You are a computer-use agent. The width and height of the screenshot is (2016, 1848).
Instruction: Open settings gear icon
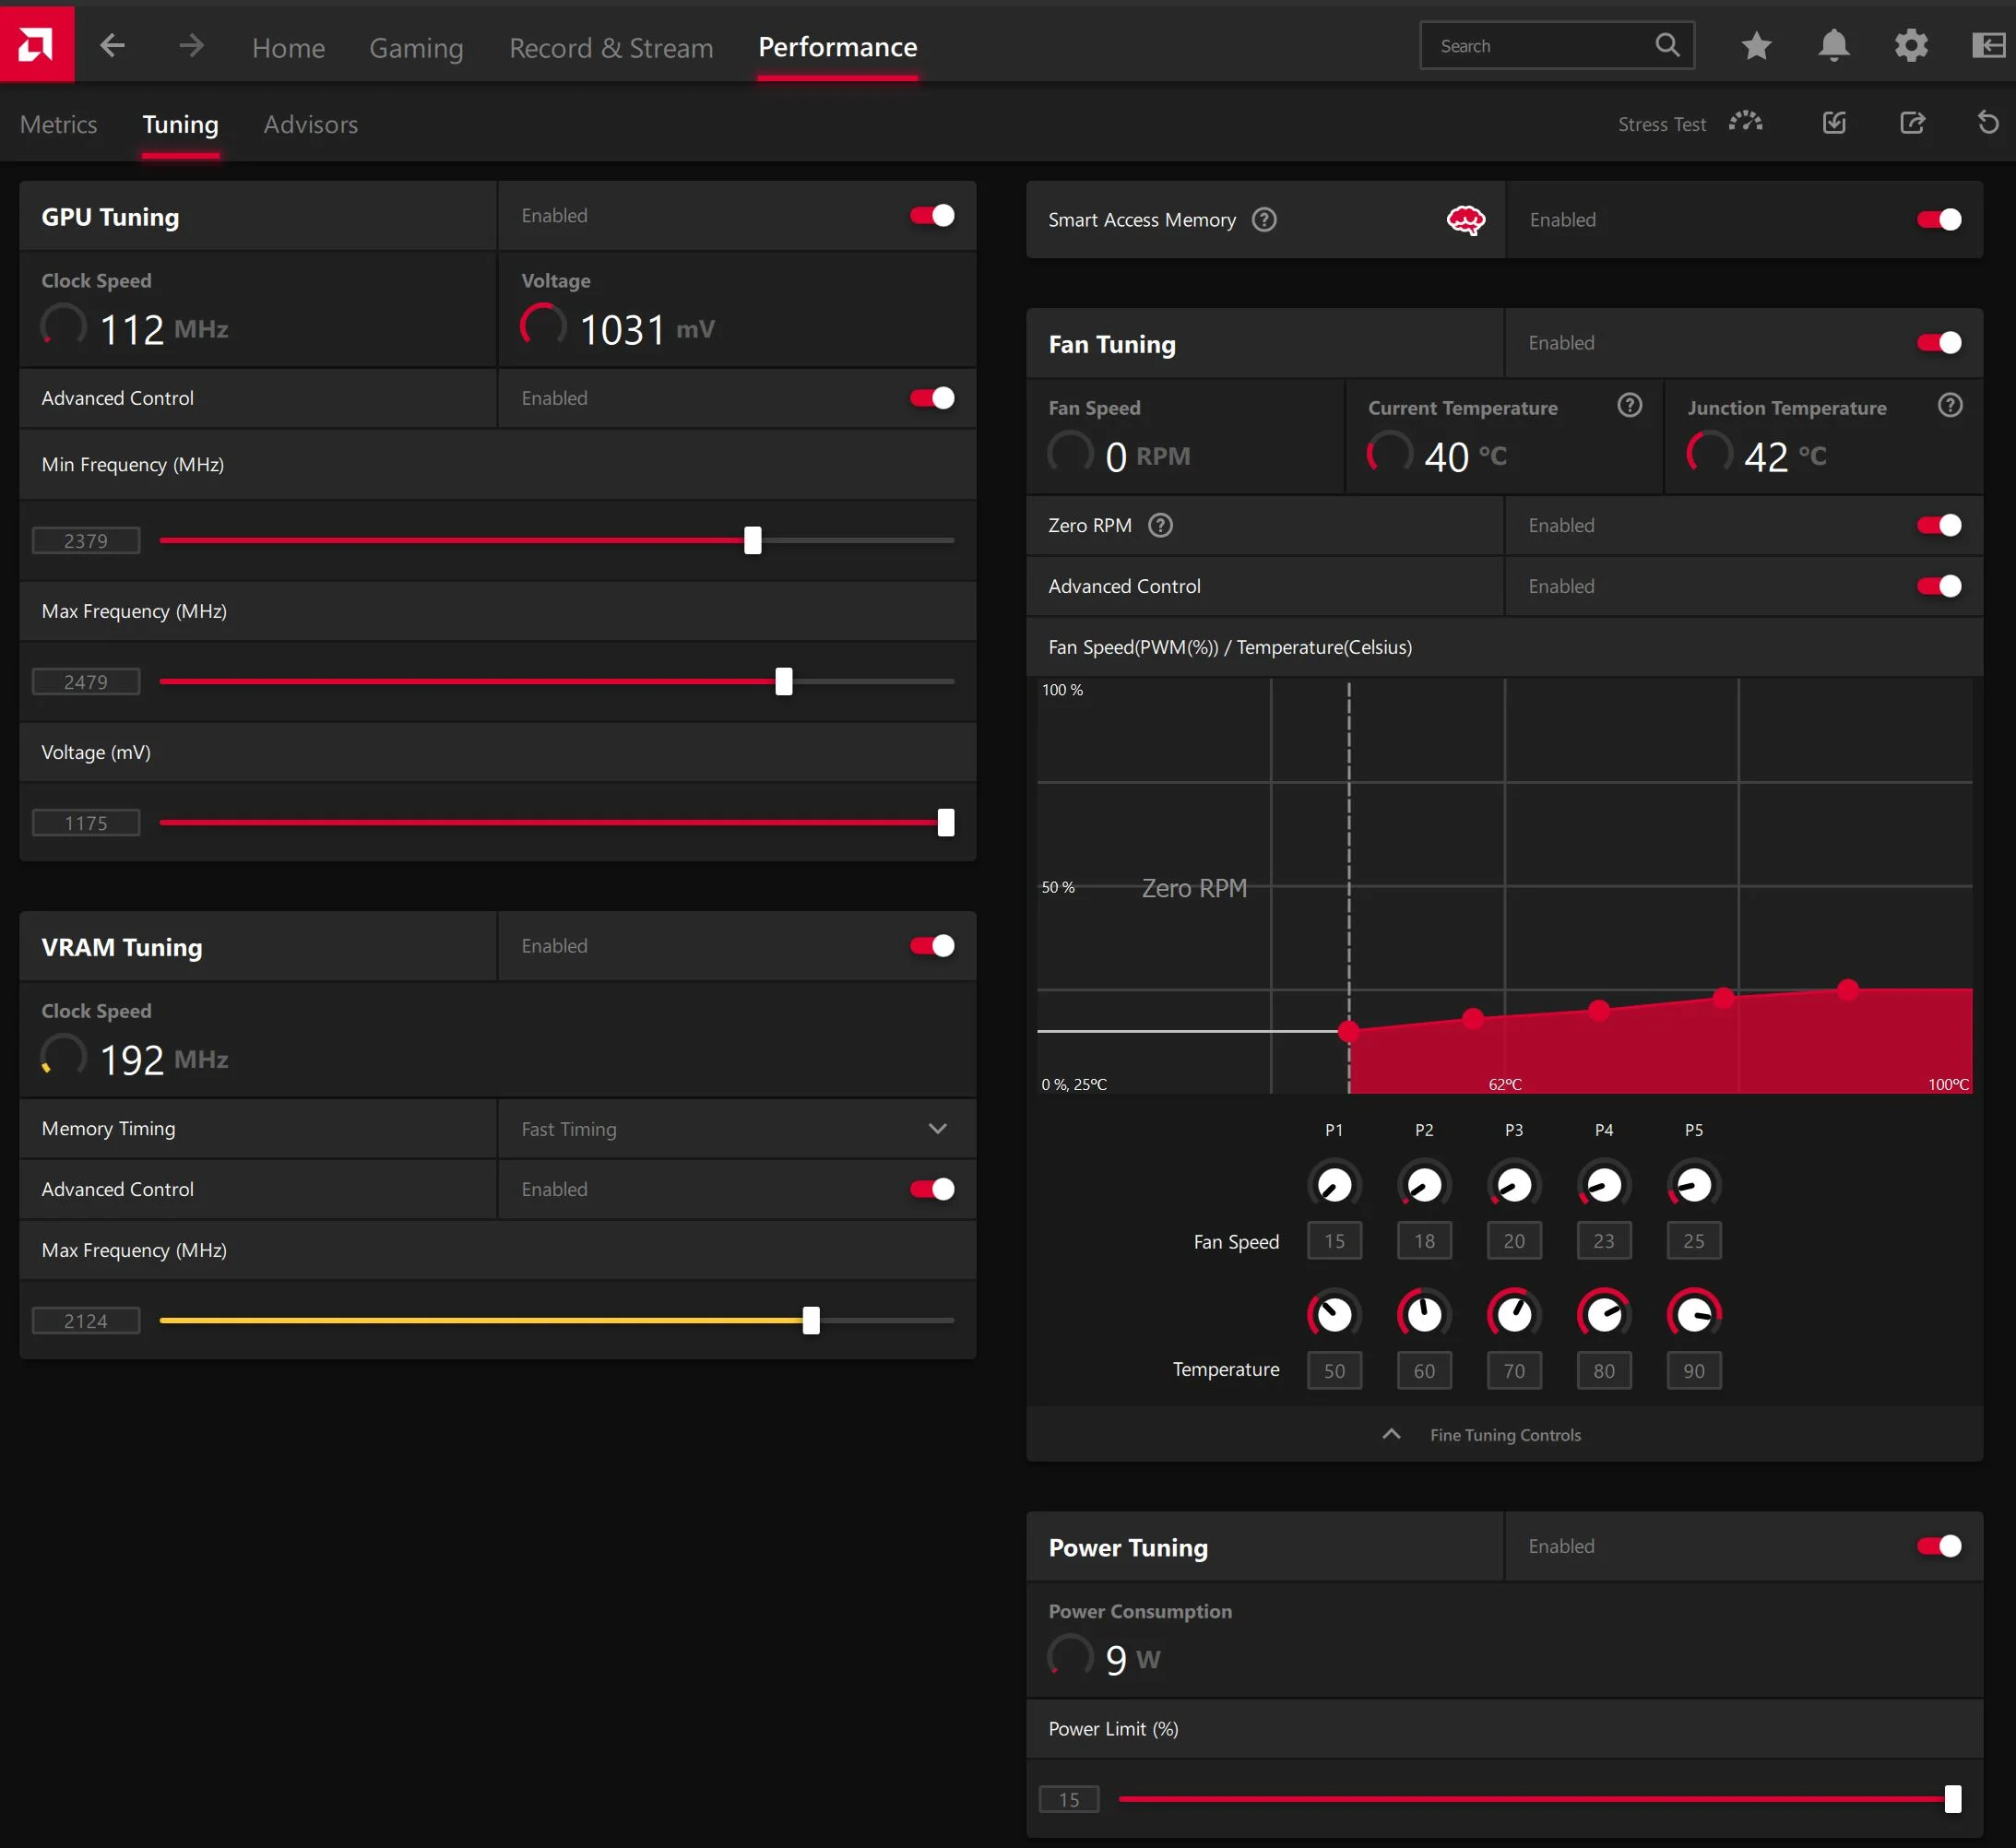(1911, 45)
